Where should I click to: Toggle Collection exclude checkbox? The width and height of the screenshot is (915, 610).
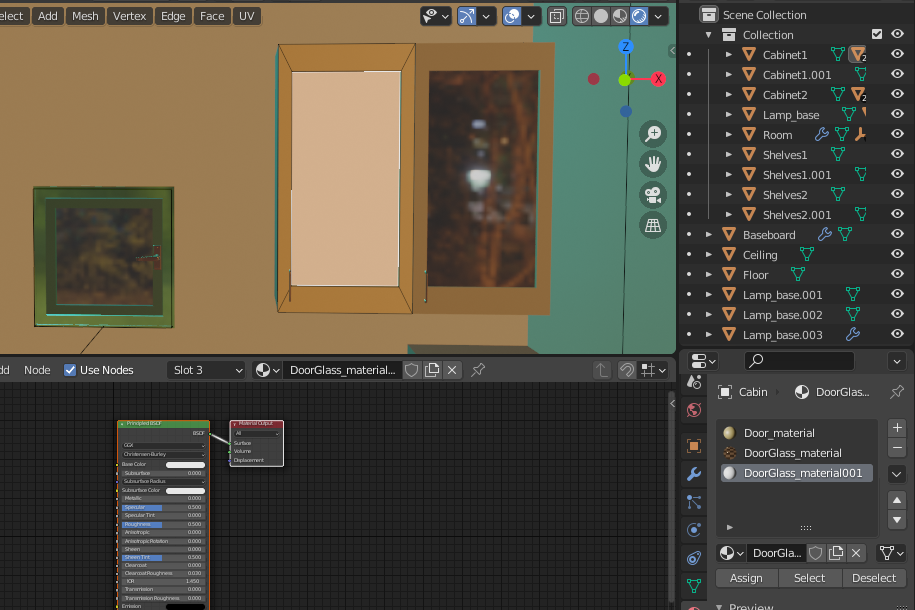pyautogui.click(x=876, y=34)
